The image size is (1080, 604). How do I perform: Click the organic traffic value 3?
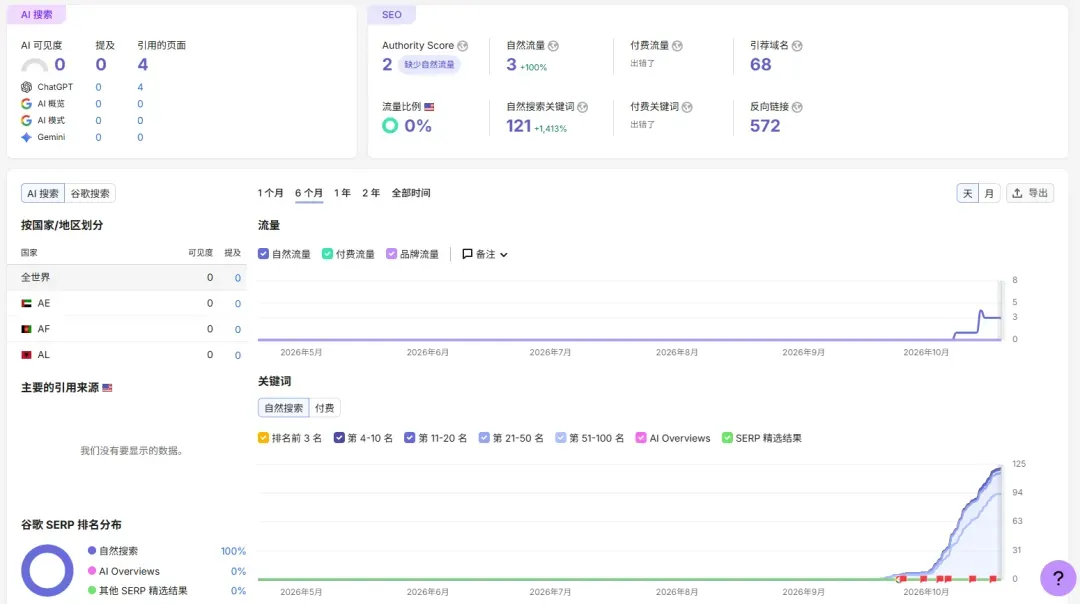[x=511, y=65]
